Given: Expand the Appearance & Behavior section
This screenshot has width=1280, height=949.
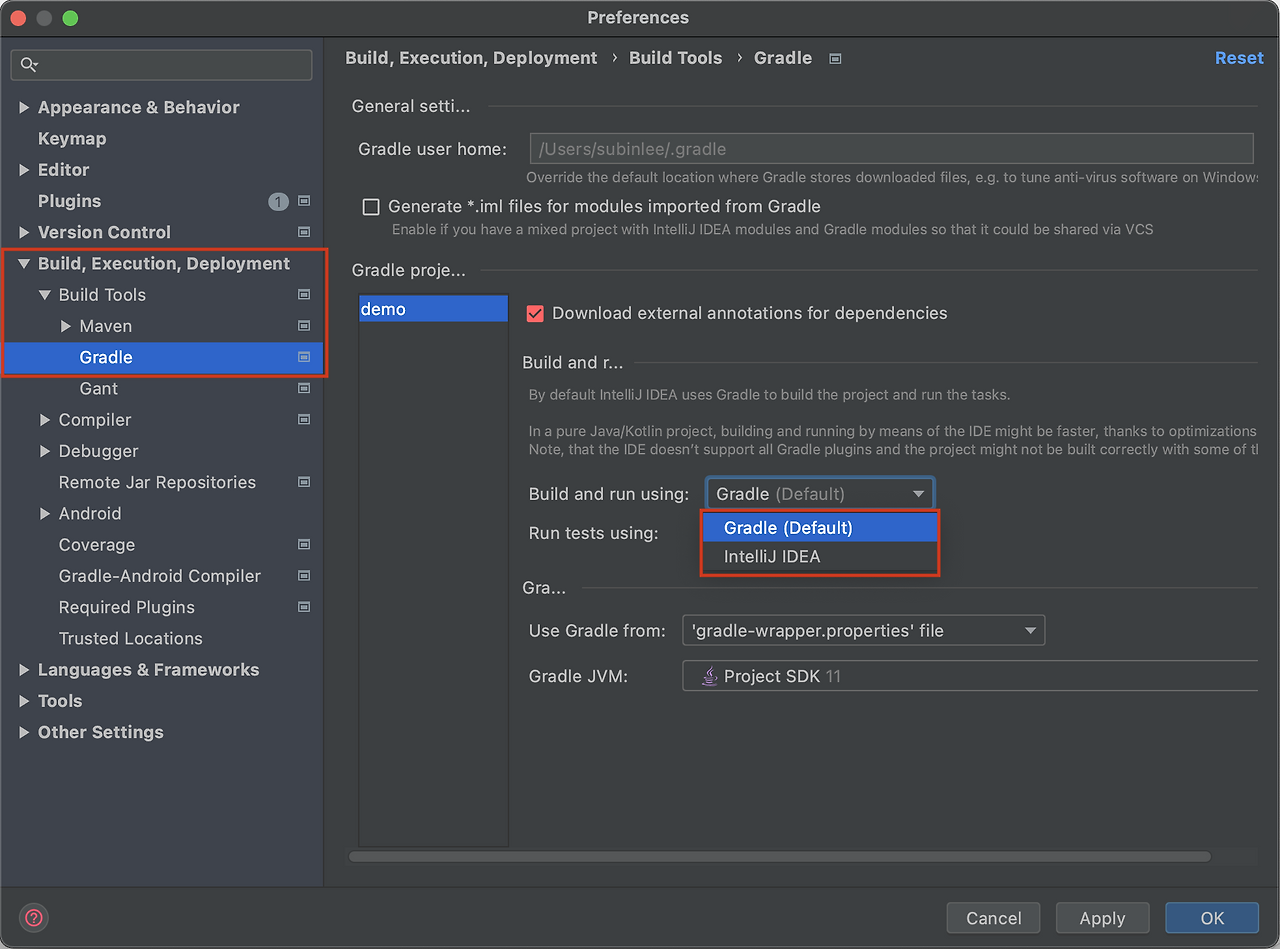Looking at the screenshot, I should coord(24,107).
